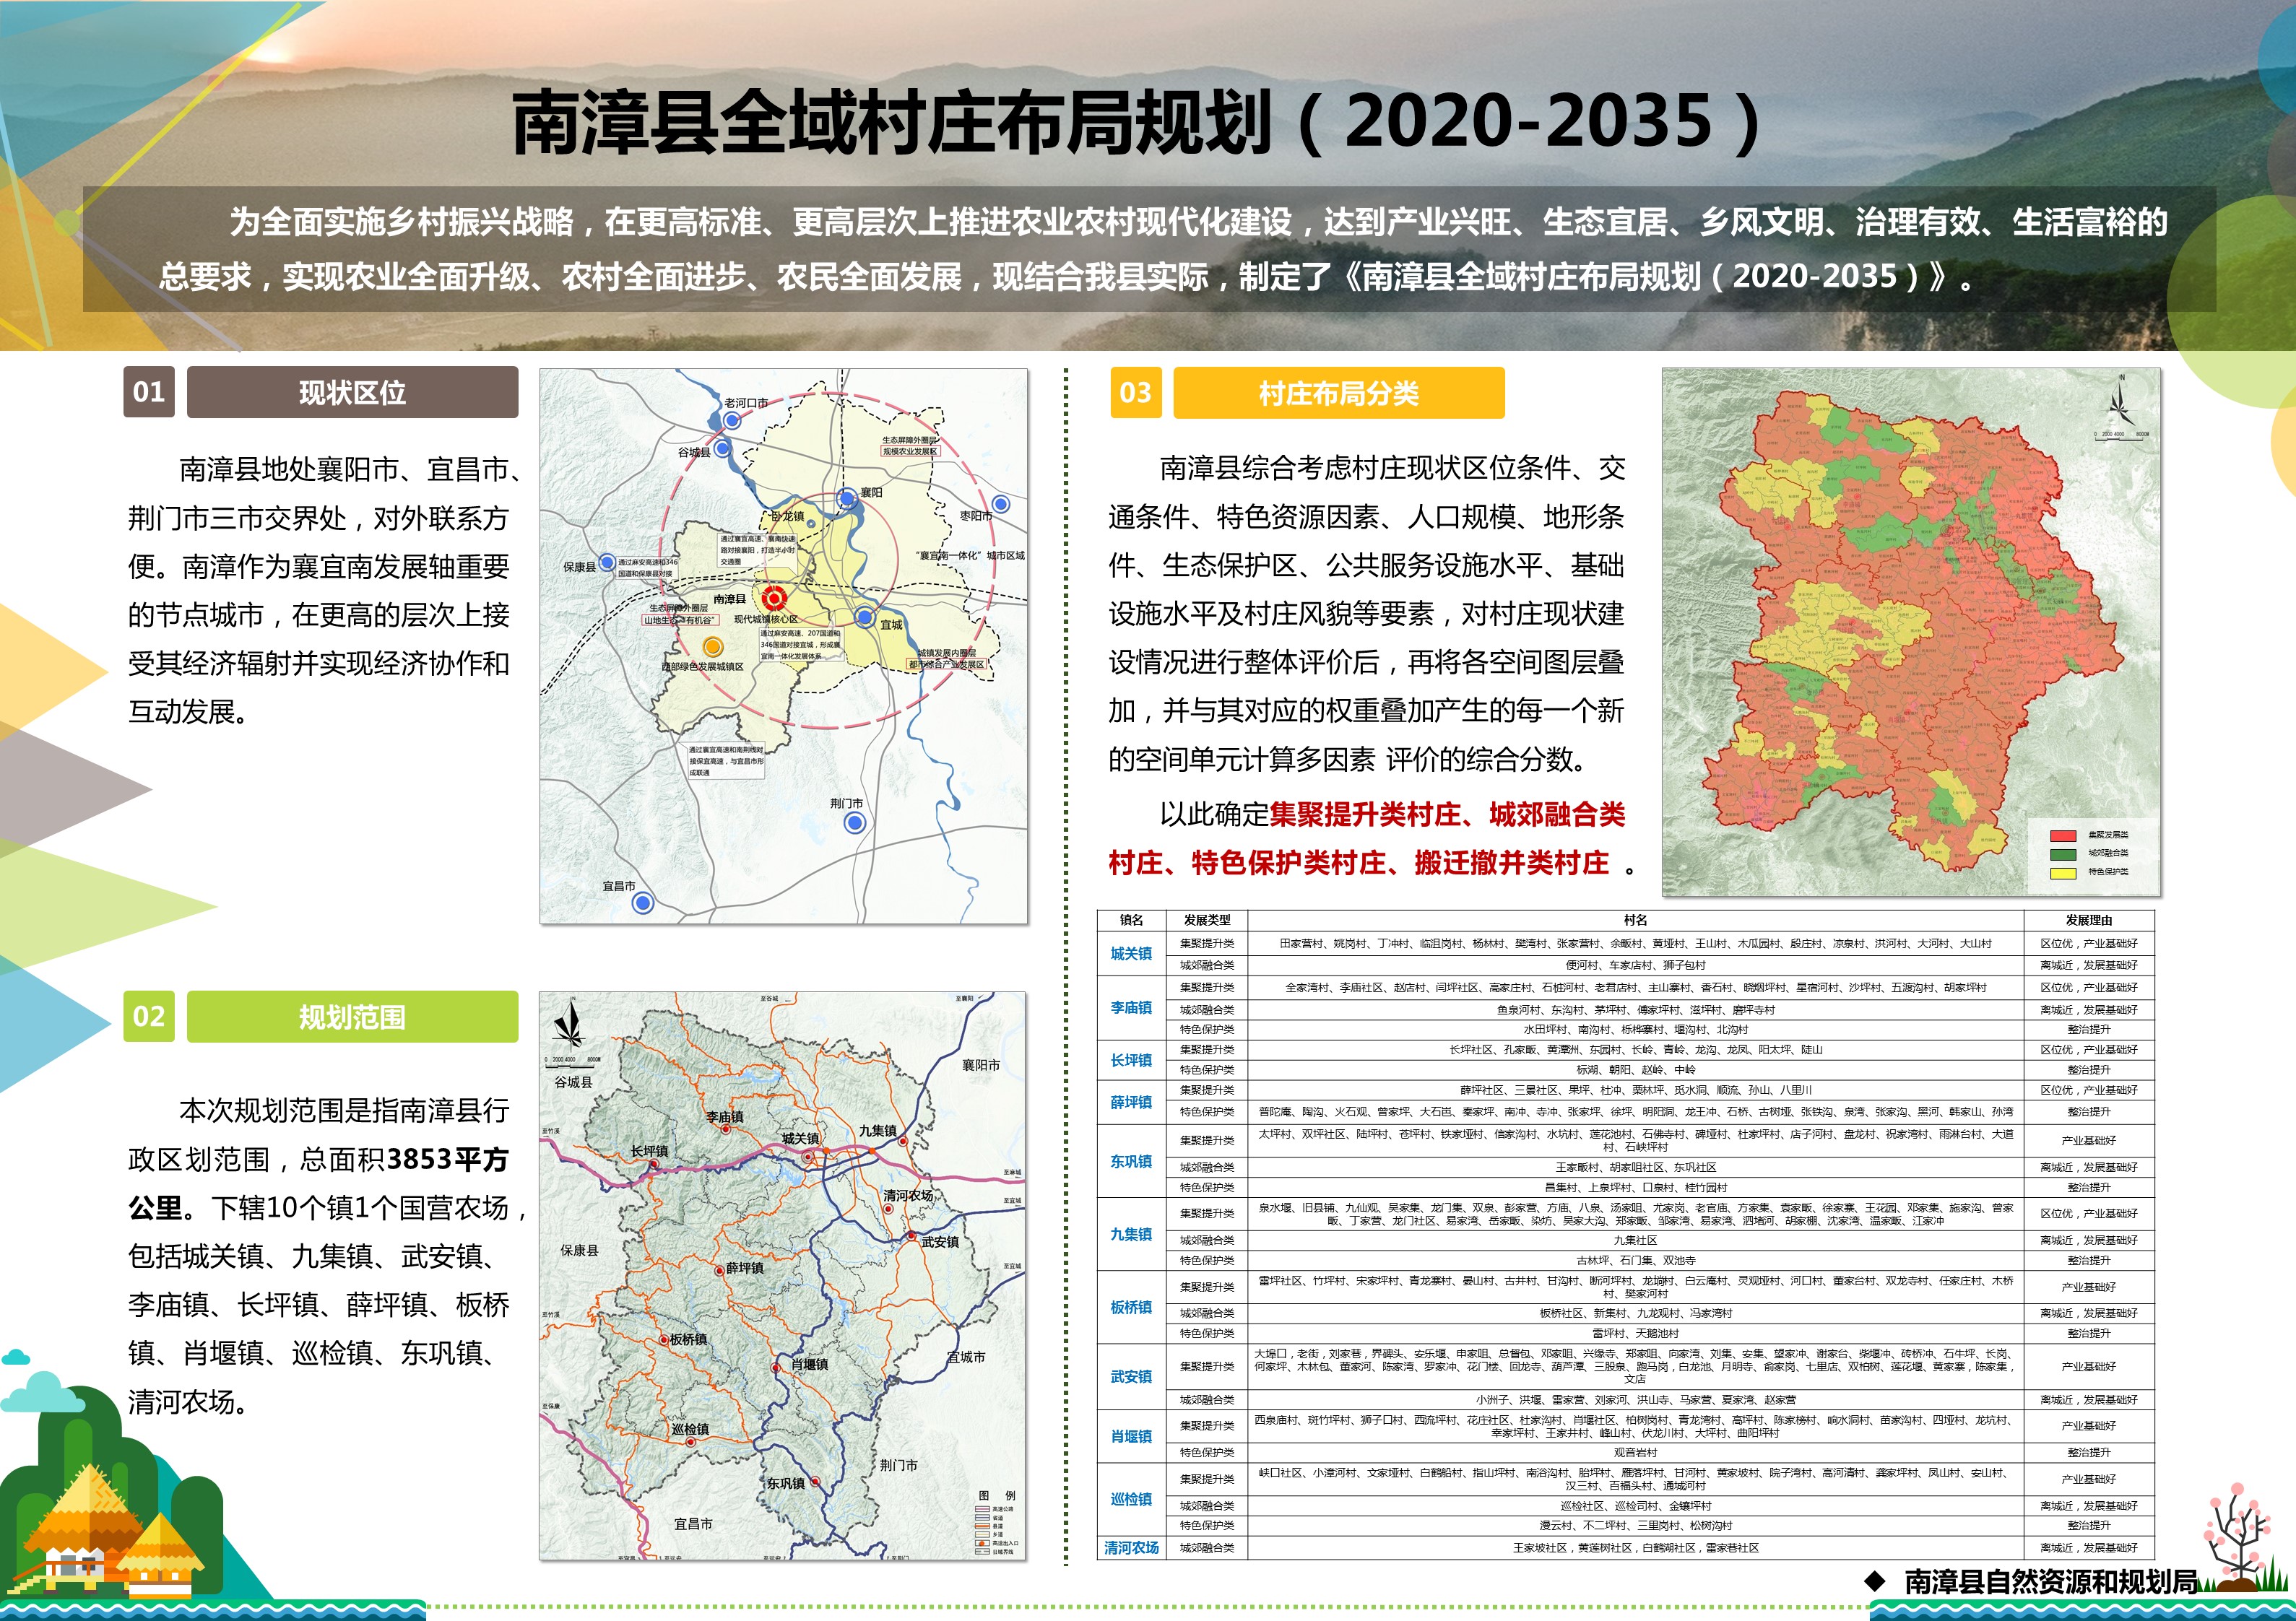This screenshot has height=1621, width=2296.
Task: Open the location context map thumbnail
Action: (x=784, y=646)
